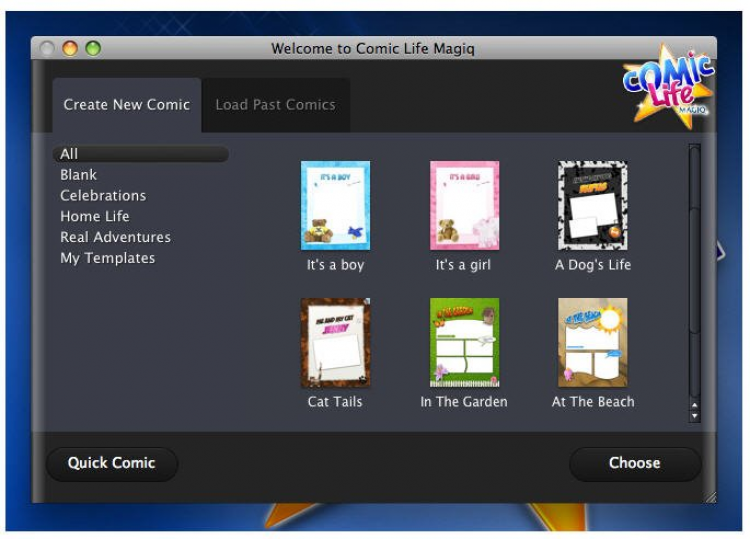Open the Real Adventures category

click(115, 237)
